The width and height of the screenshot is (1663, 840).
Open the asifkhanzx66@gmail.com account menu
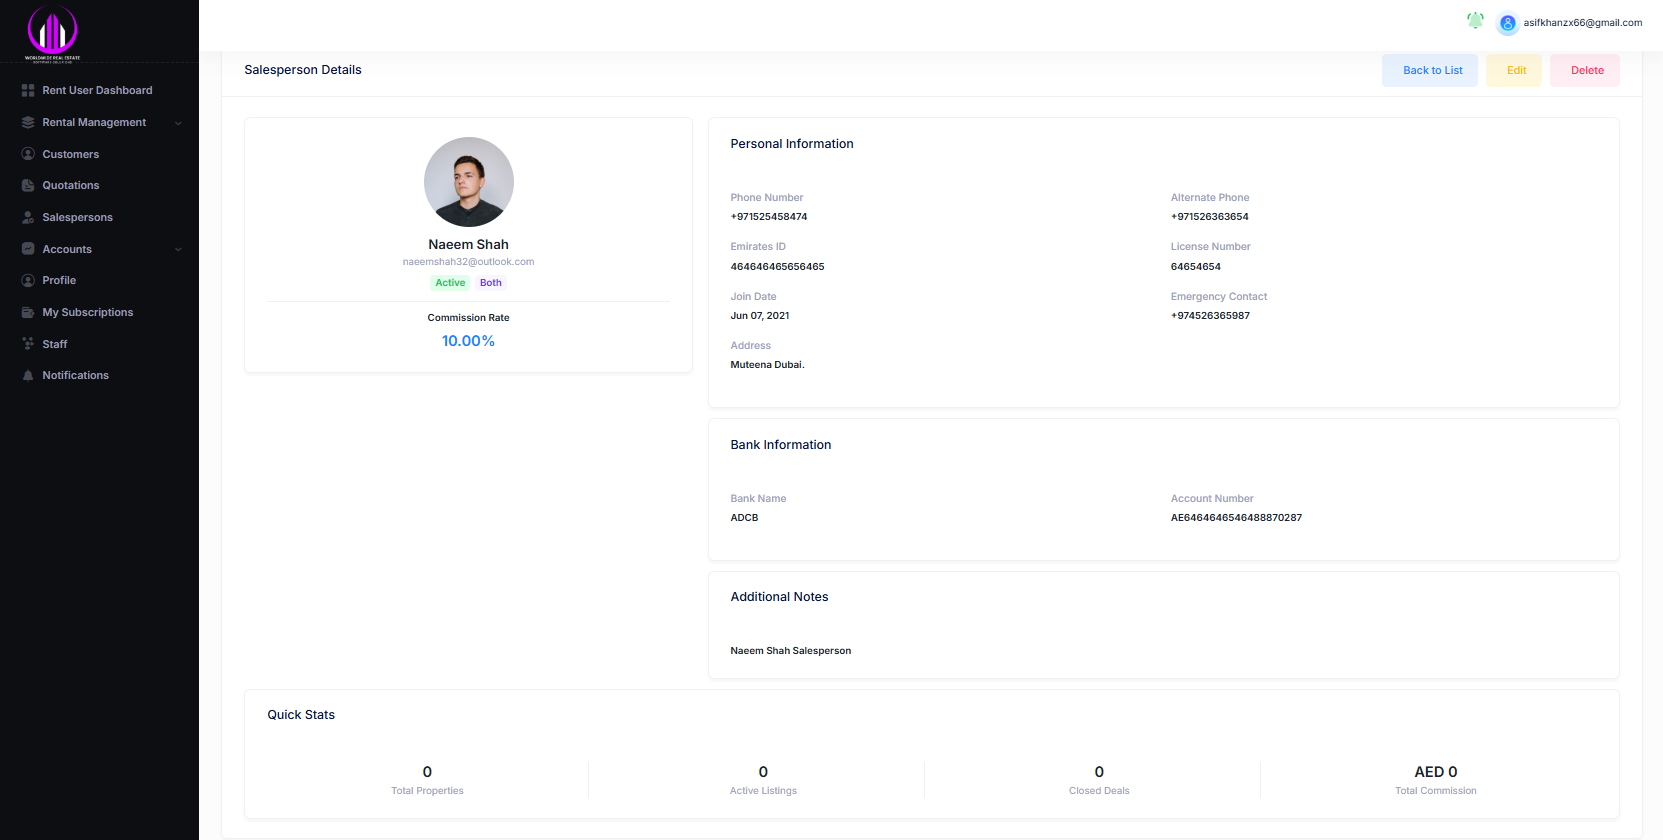[1582, 23]
